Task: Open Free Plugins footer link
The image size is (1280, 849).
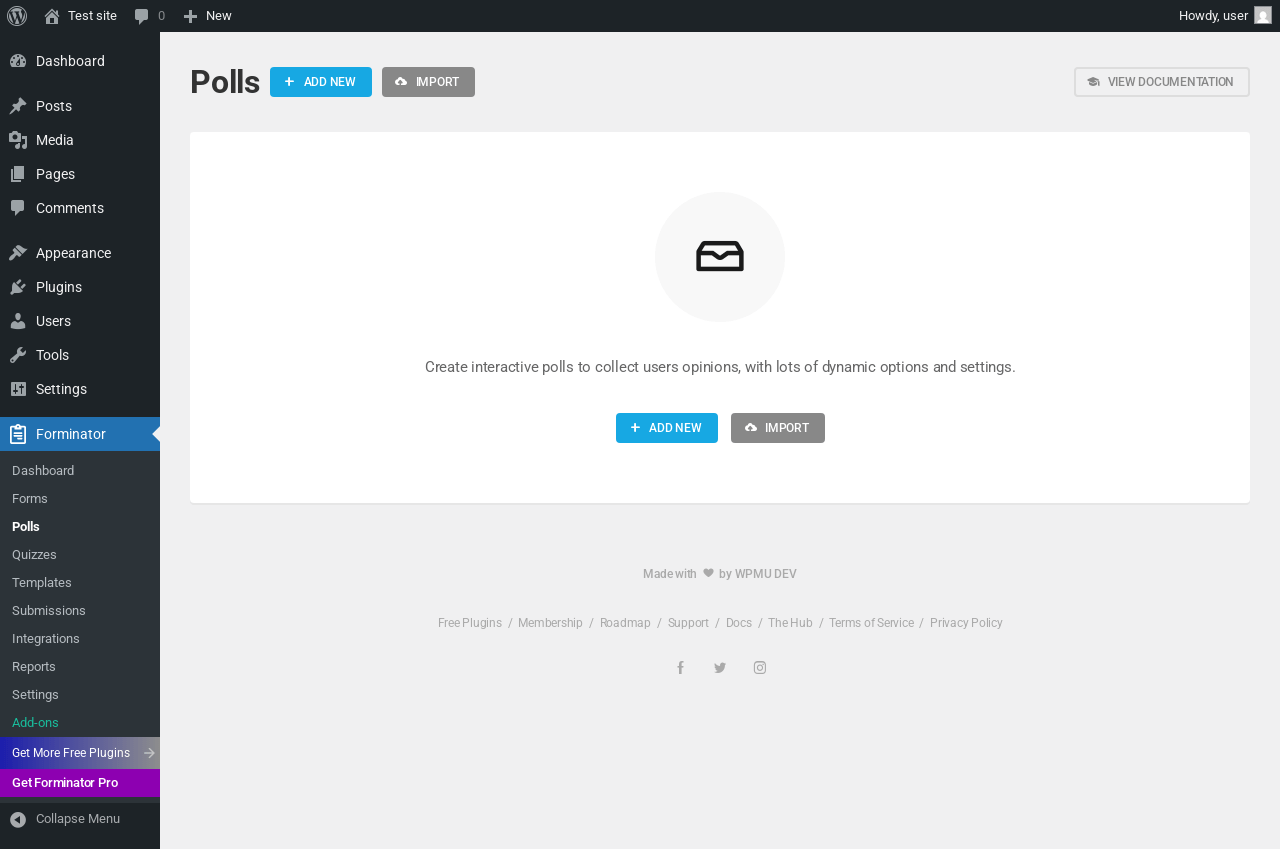Action: point(470,623)
